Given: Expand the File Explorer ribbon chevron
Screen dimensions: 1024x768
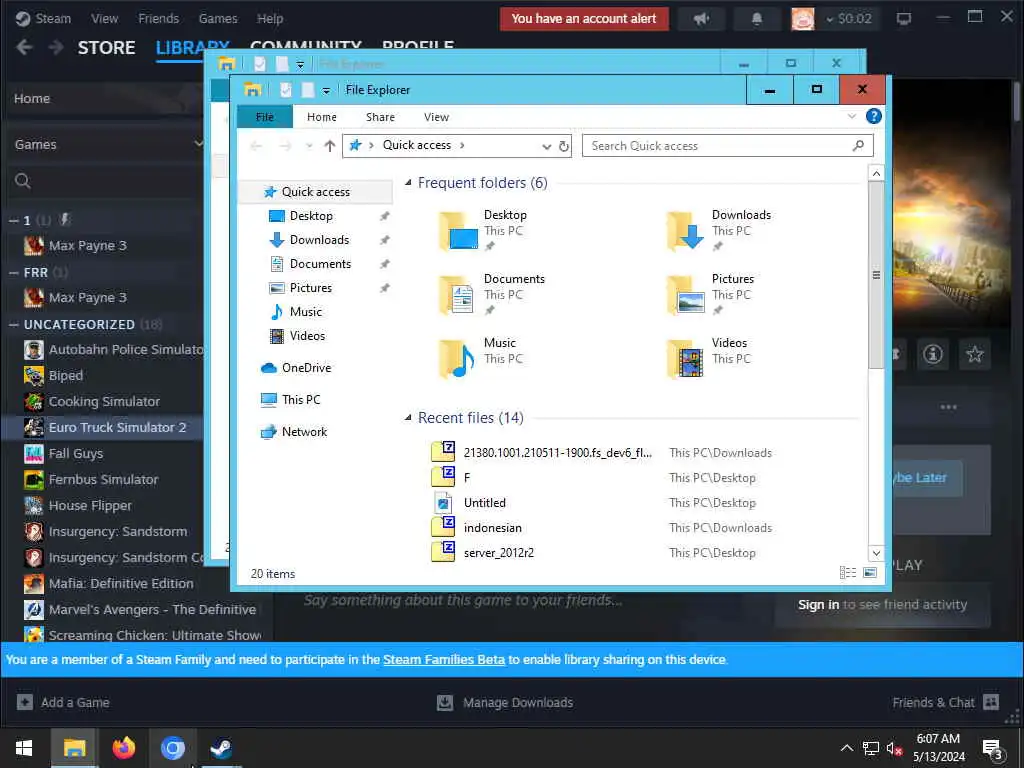Looking at the screenshot, I should (852, 116).
